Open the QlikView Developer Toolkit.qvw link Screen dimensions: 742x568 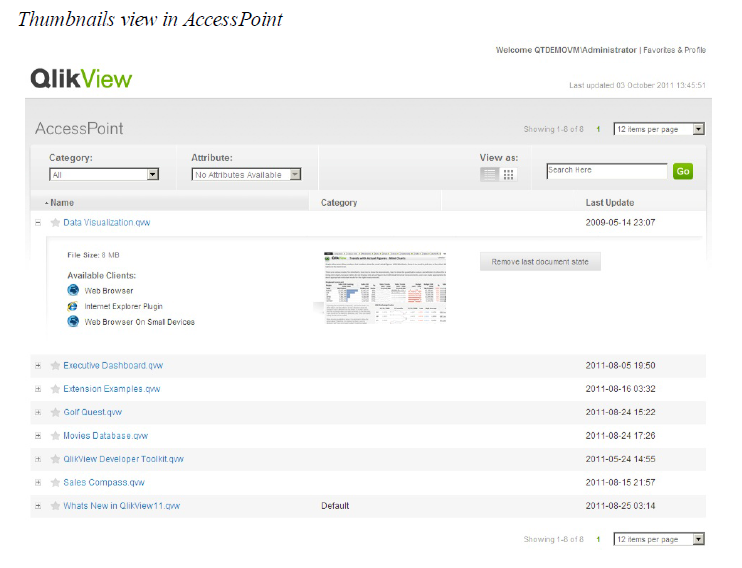[x=124, y=459]
